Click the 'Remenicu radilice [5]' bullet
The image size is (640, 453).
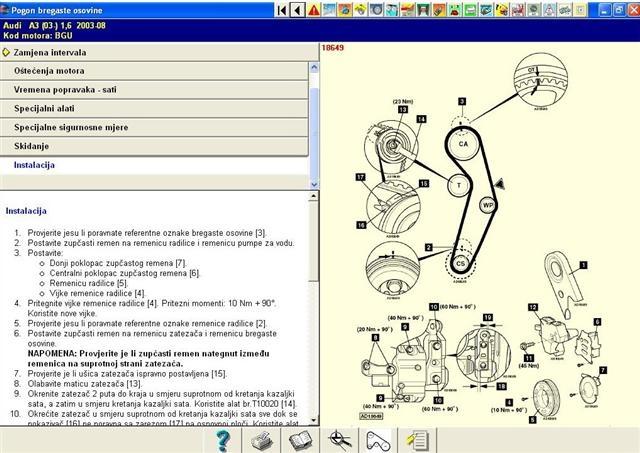click(89, 283)
